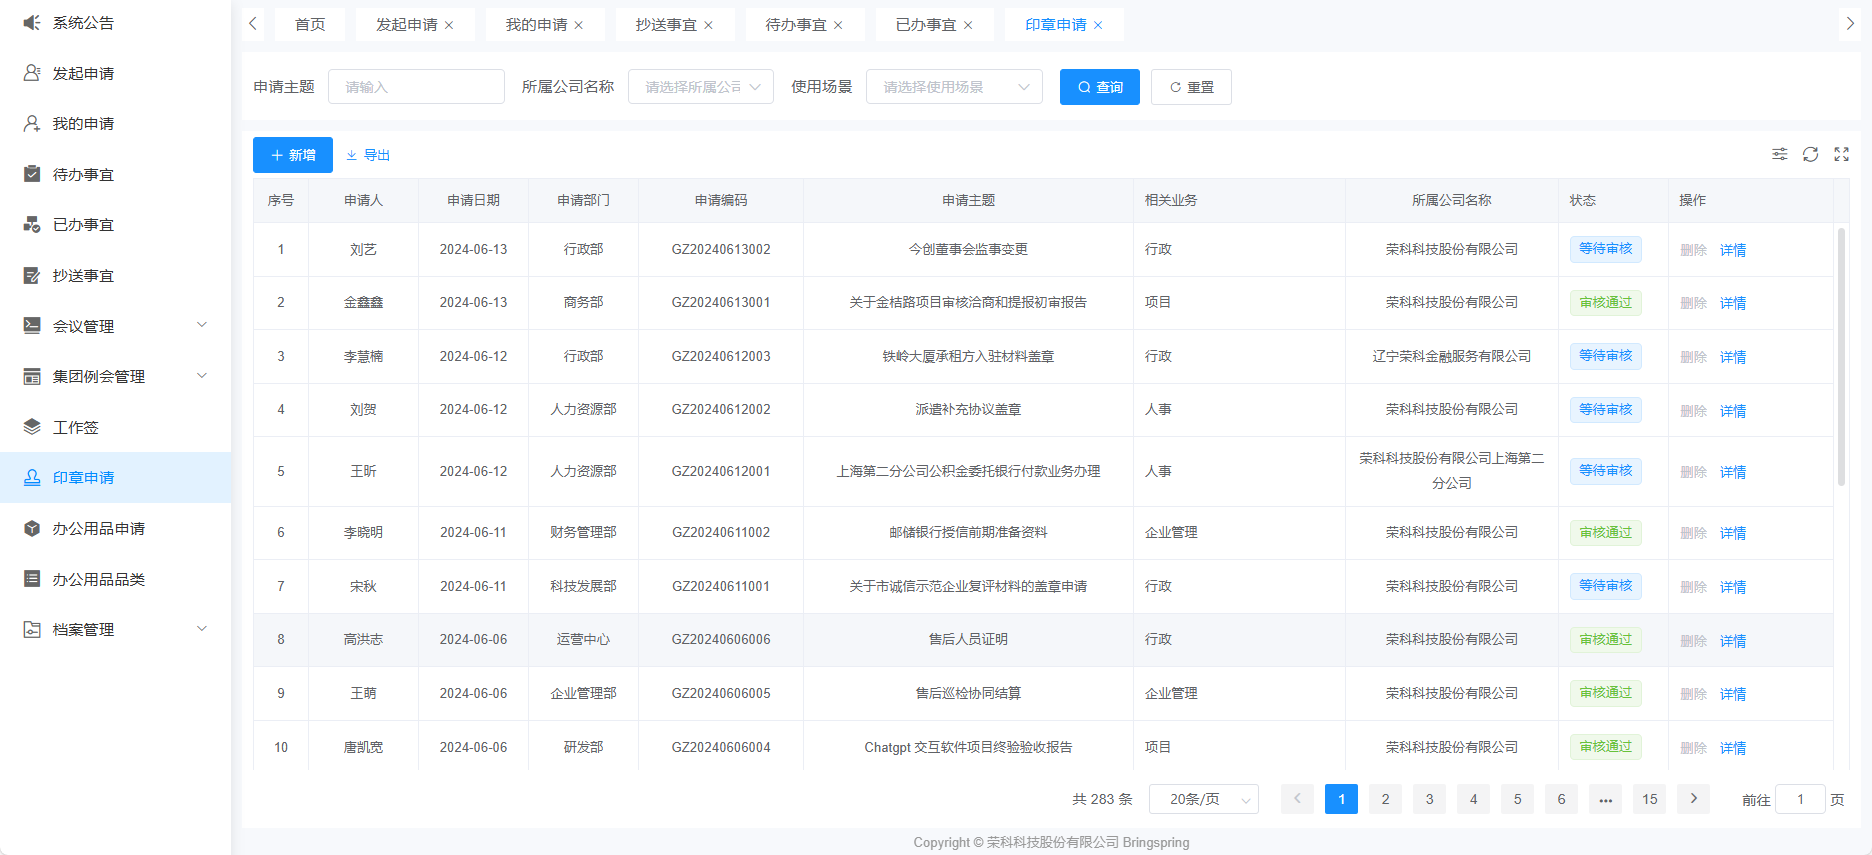This screenshot has width=1872, height=855.
Task: Go to page 3 in pagination
Action: click(x=1429, y=799)
